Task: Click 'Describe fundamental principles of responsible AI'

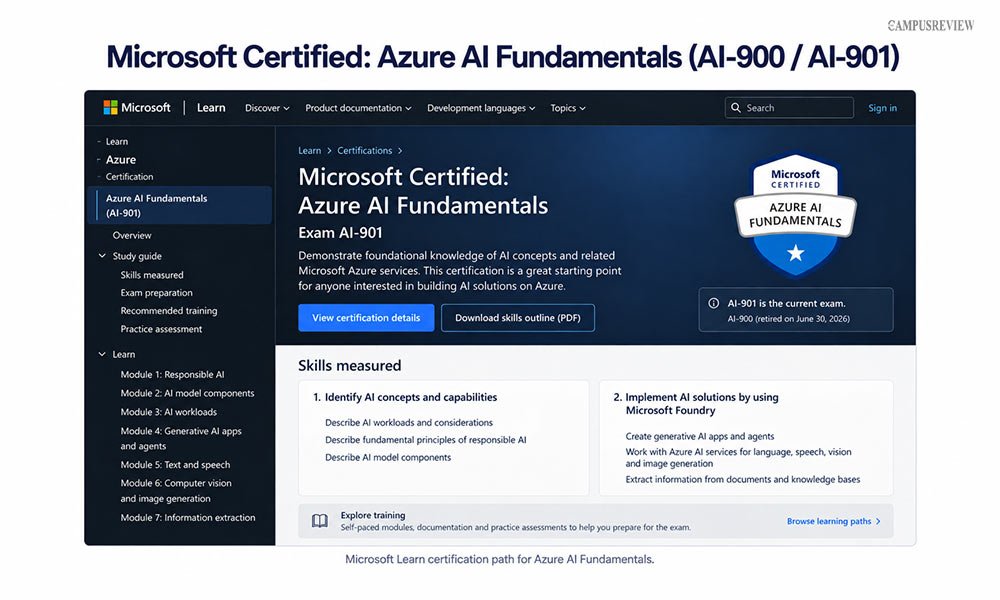Action: [x=425, y=440]
